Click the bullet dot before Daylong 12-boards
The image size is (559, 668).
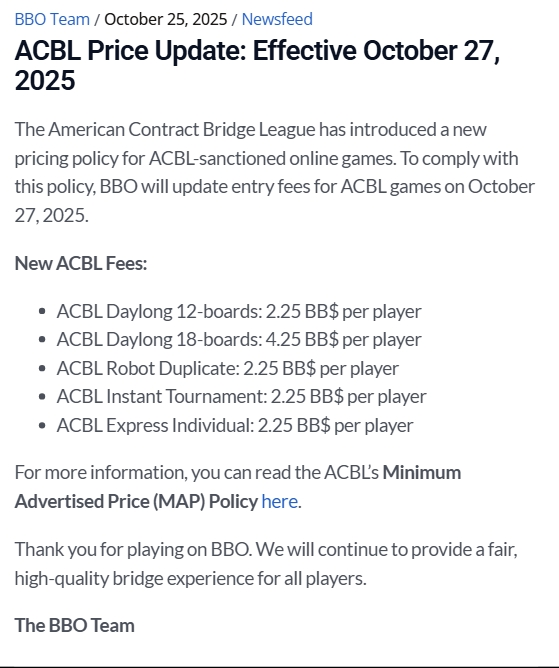(x=42, y=311)
